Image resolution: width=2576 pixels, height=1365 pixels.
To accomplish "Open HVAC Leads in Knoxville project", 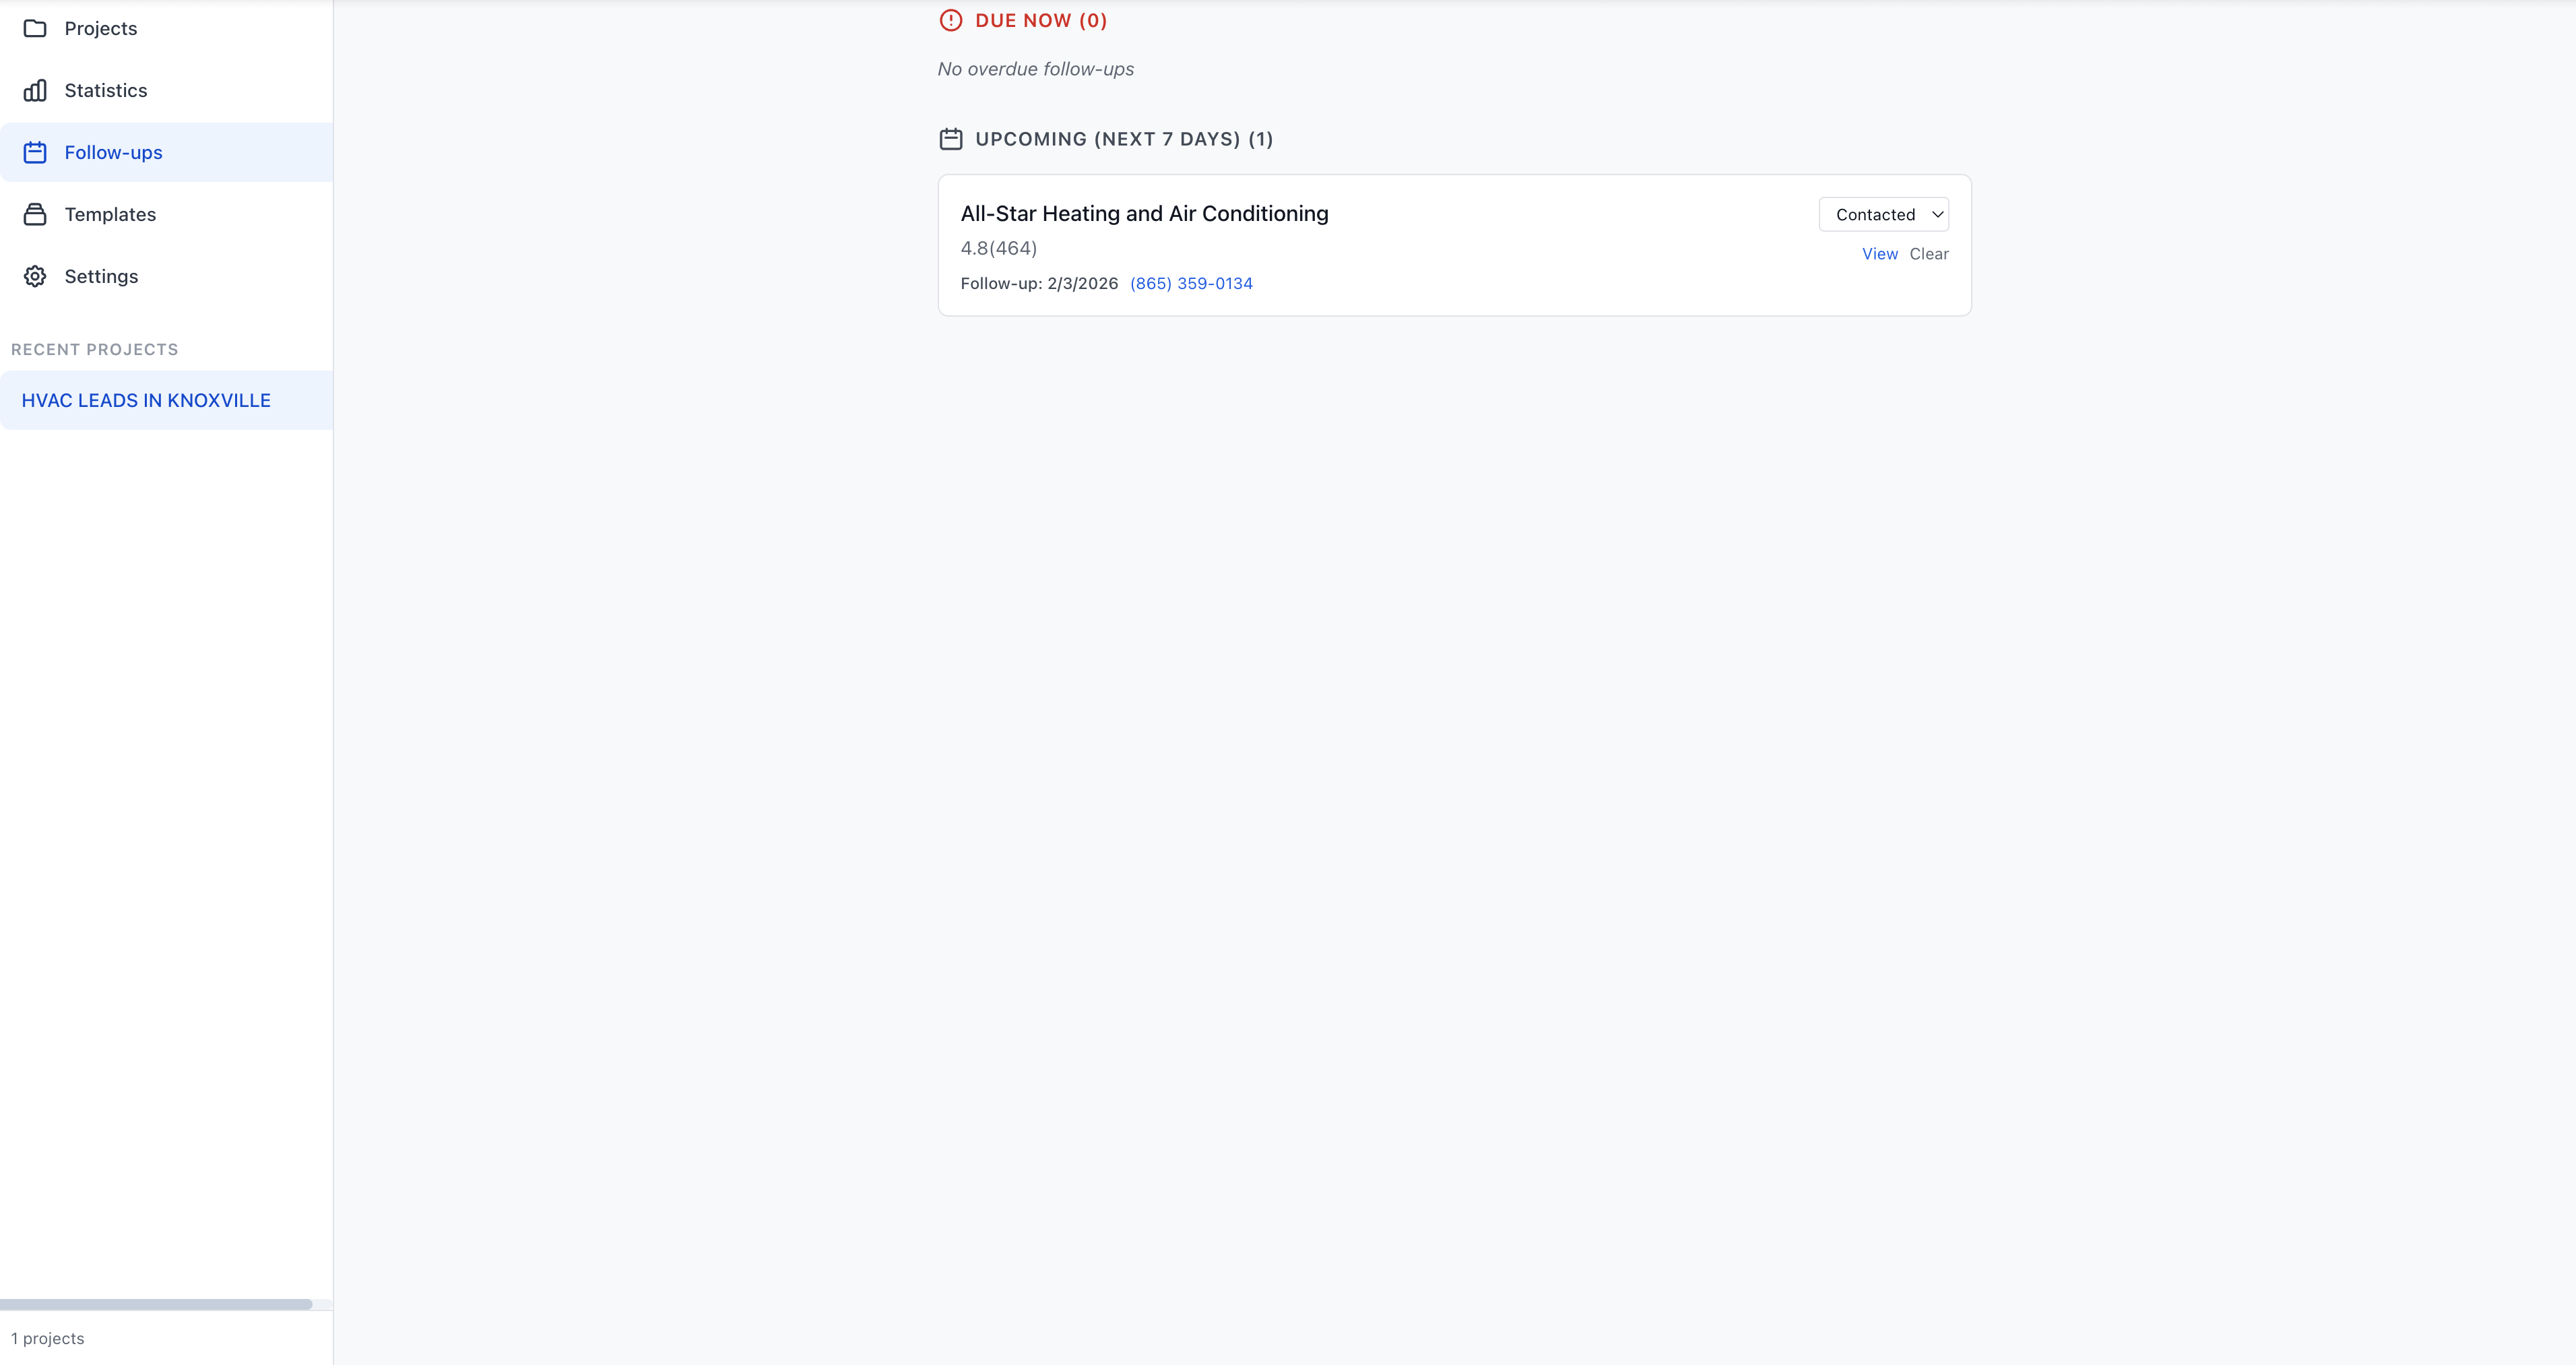I will click(146, 401).
